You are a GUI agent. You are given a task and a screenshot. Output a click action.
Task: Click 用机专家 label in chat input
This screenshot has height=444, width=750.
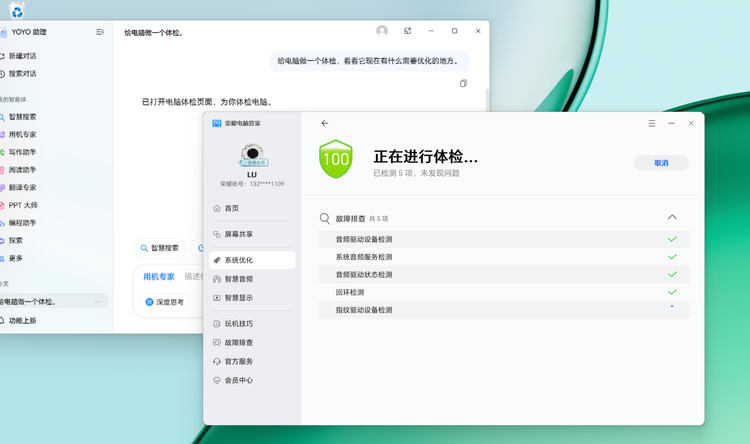[x=159, y=277]
